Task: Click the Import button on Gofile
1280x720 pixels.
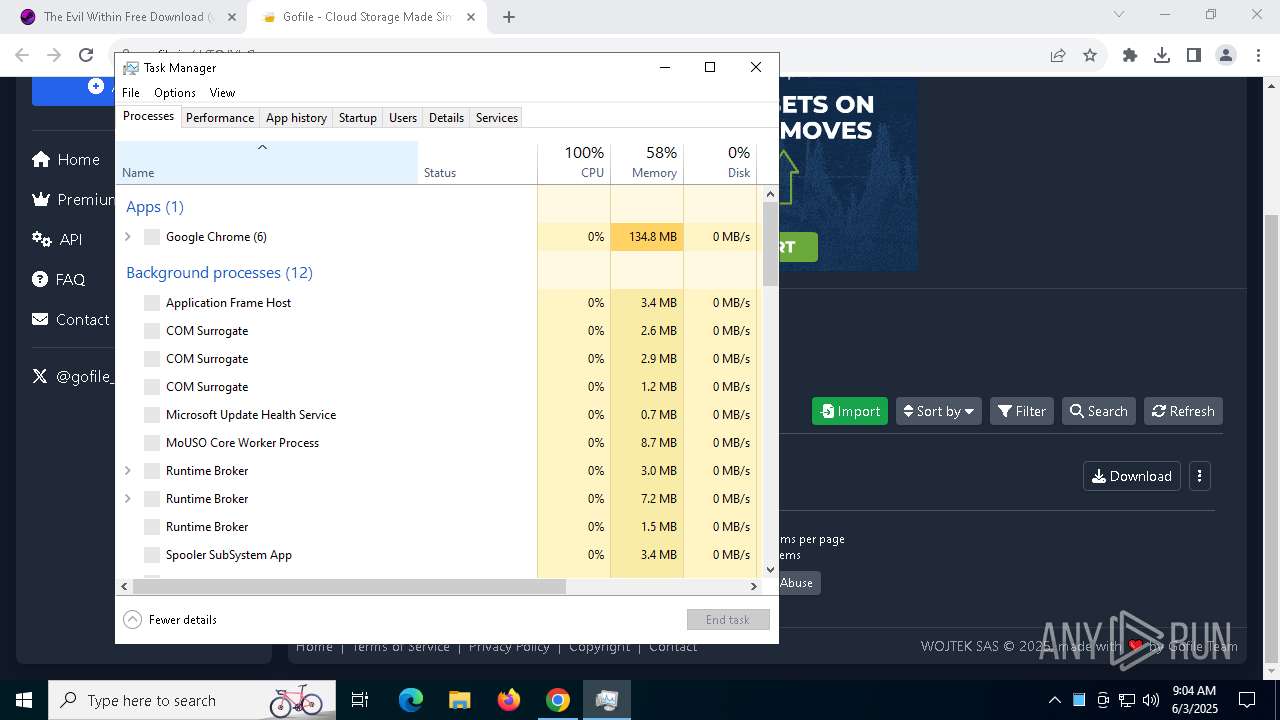Action: [x=850, y=411]
